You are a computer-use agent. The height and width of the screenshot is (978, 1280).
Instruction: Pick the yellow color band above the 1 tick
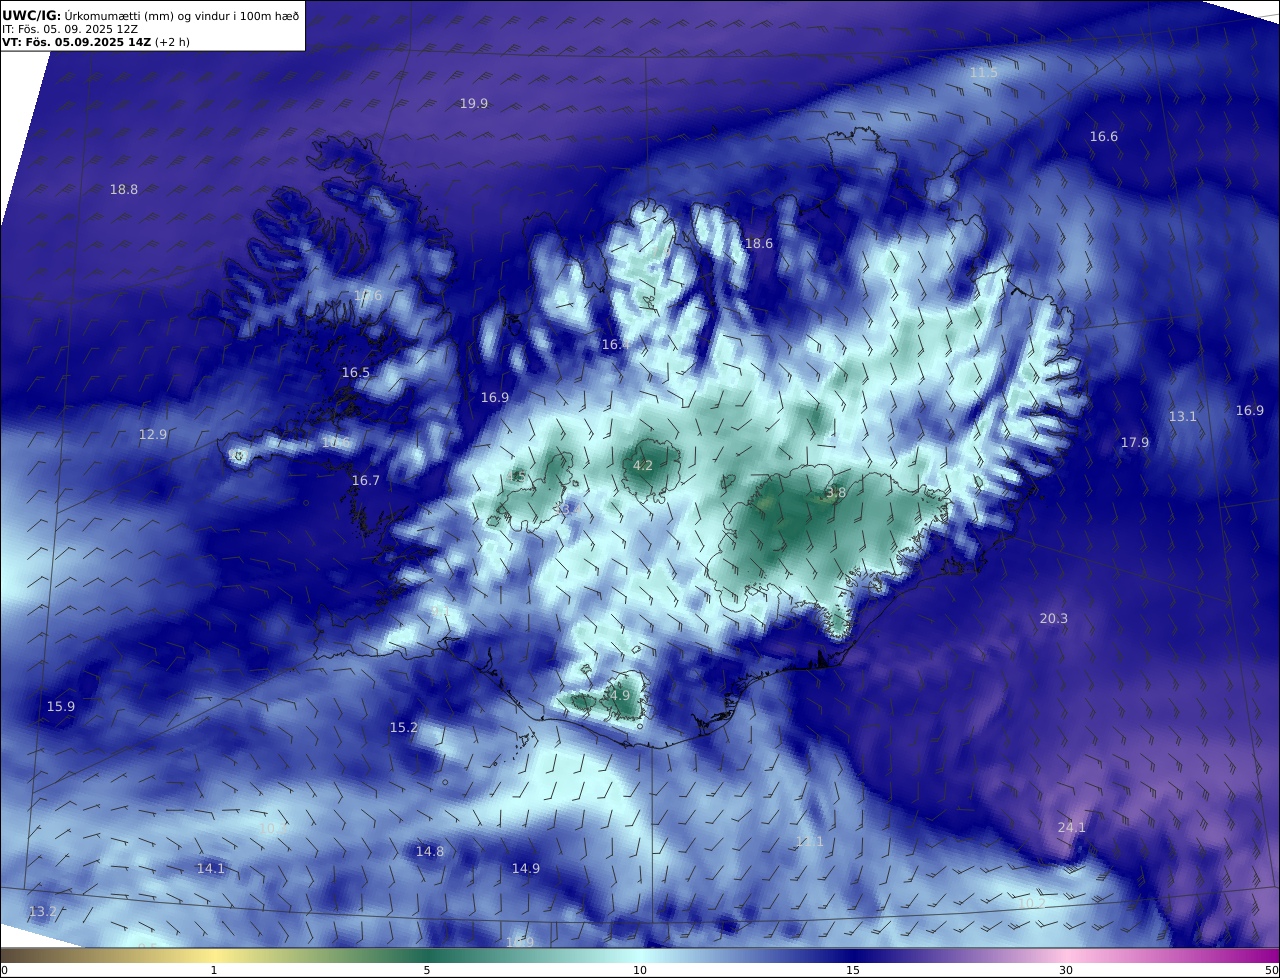214,955
